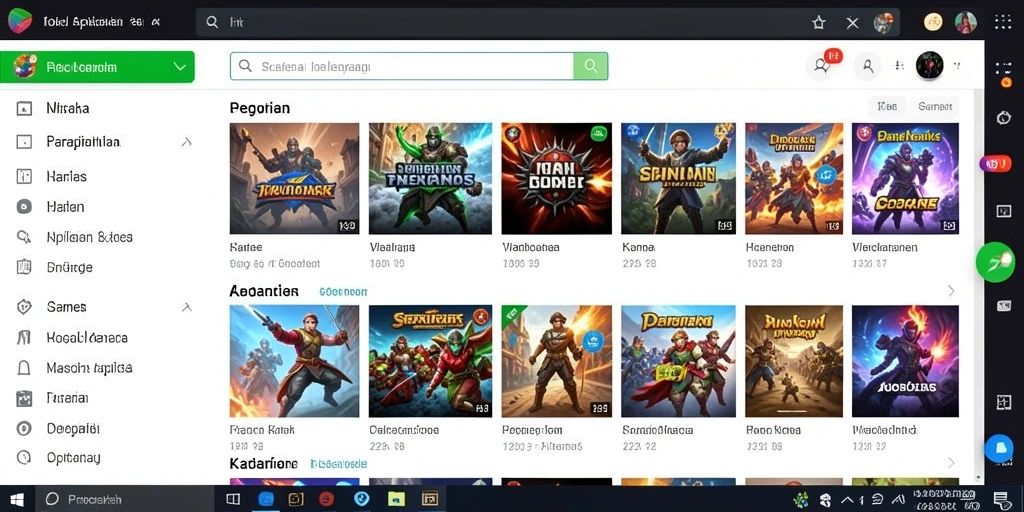
Task: Open the Vlerckatanen game thumbnail
Action: [905, 178]
